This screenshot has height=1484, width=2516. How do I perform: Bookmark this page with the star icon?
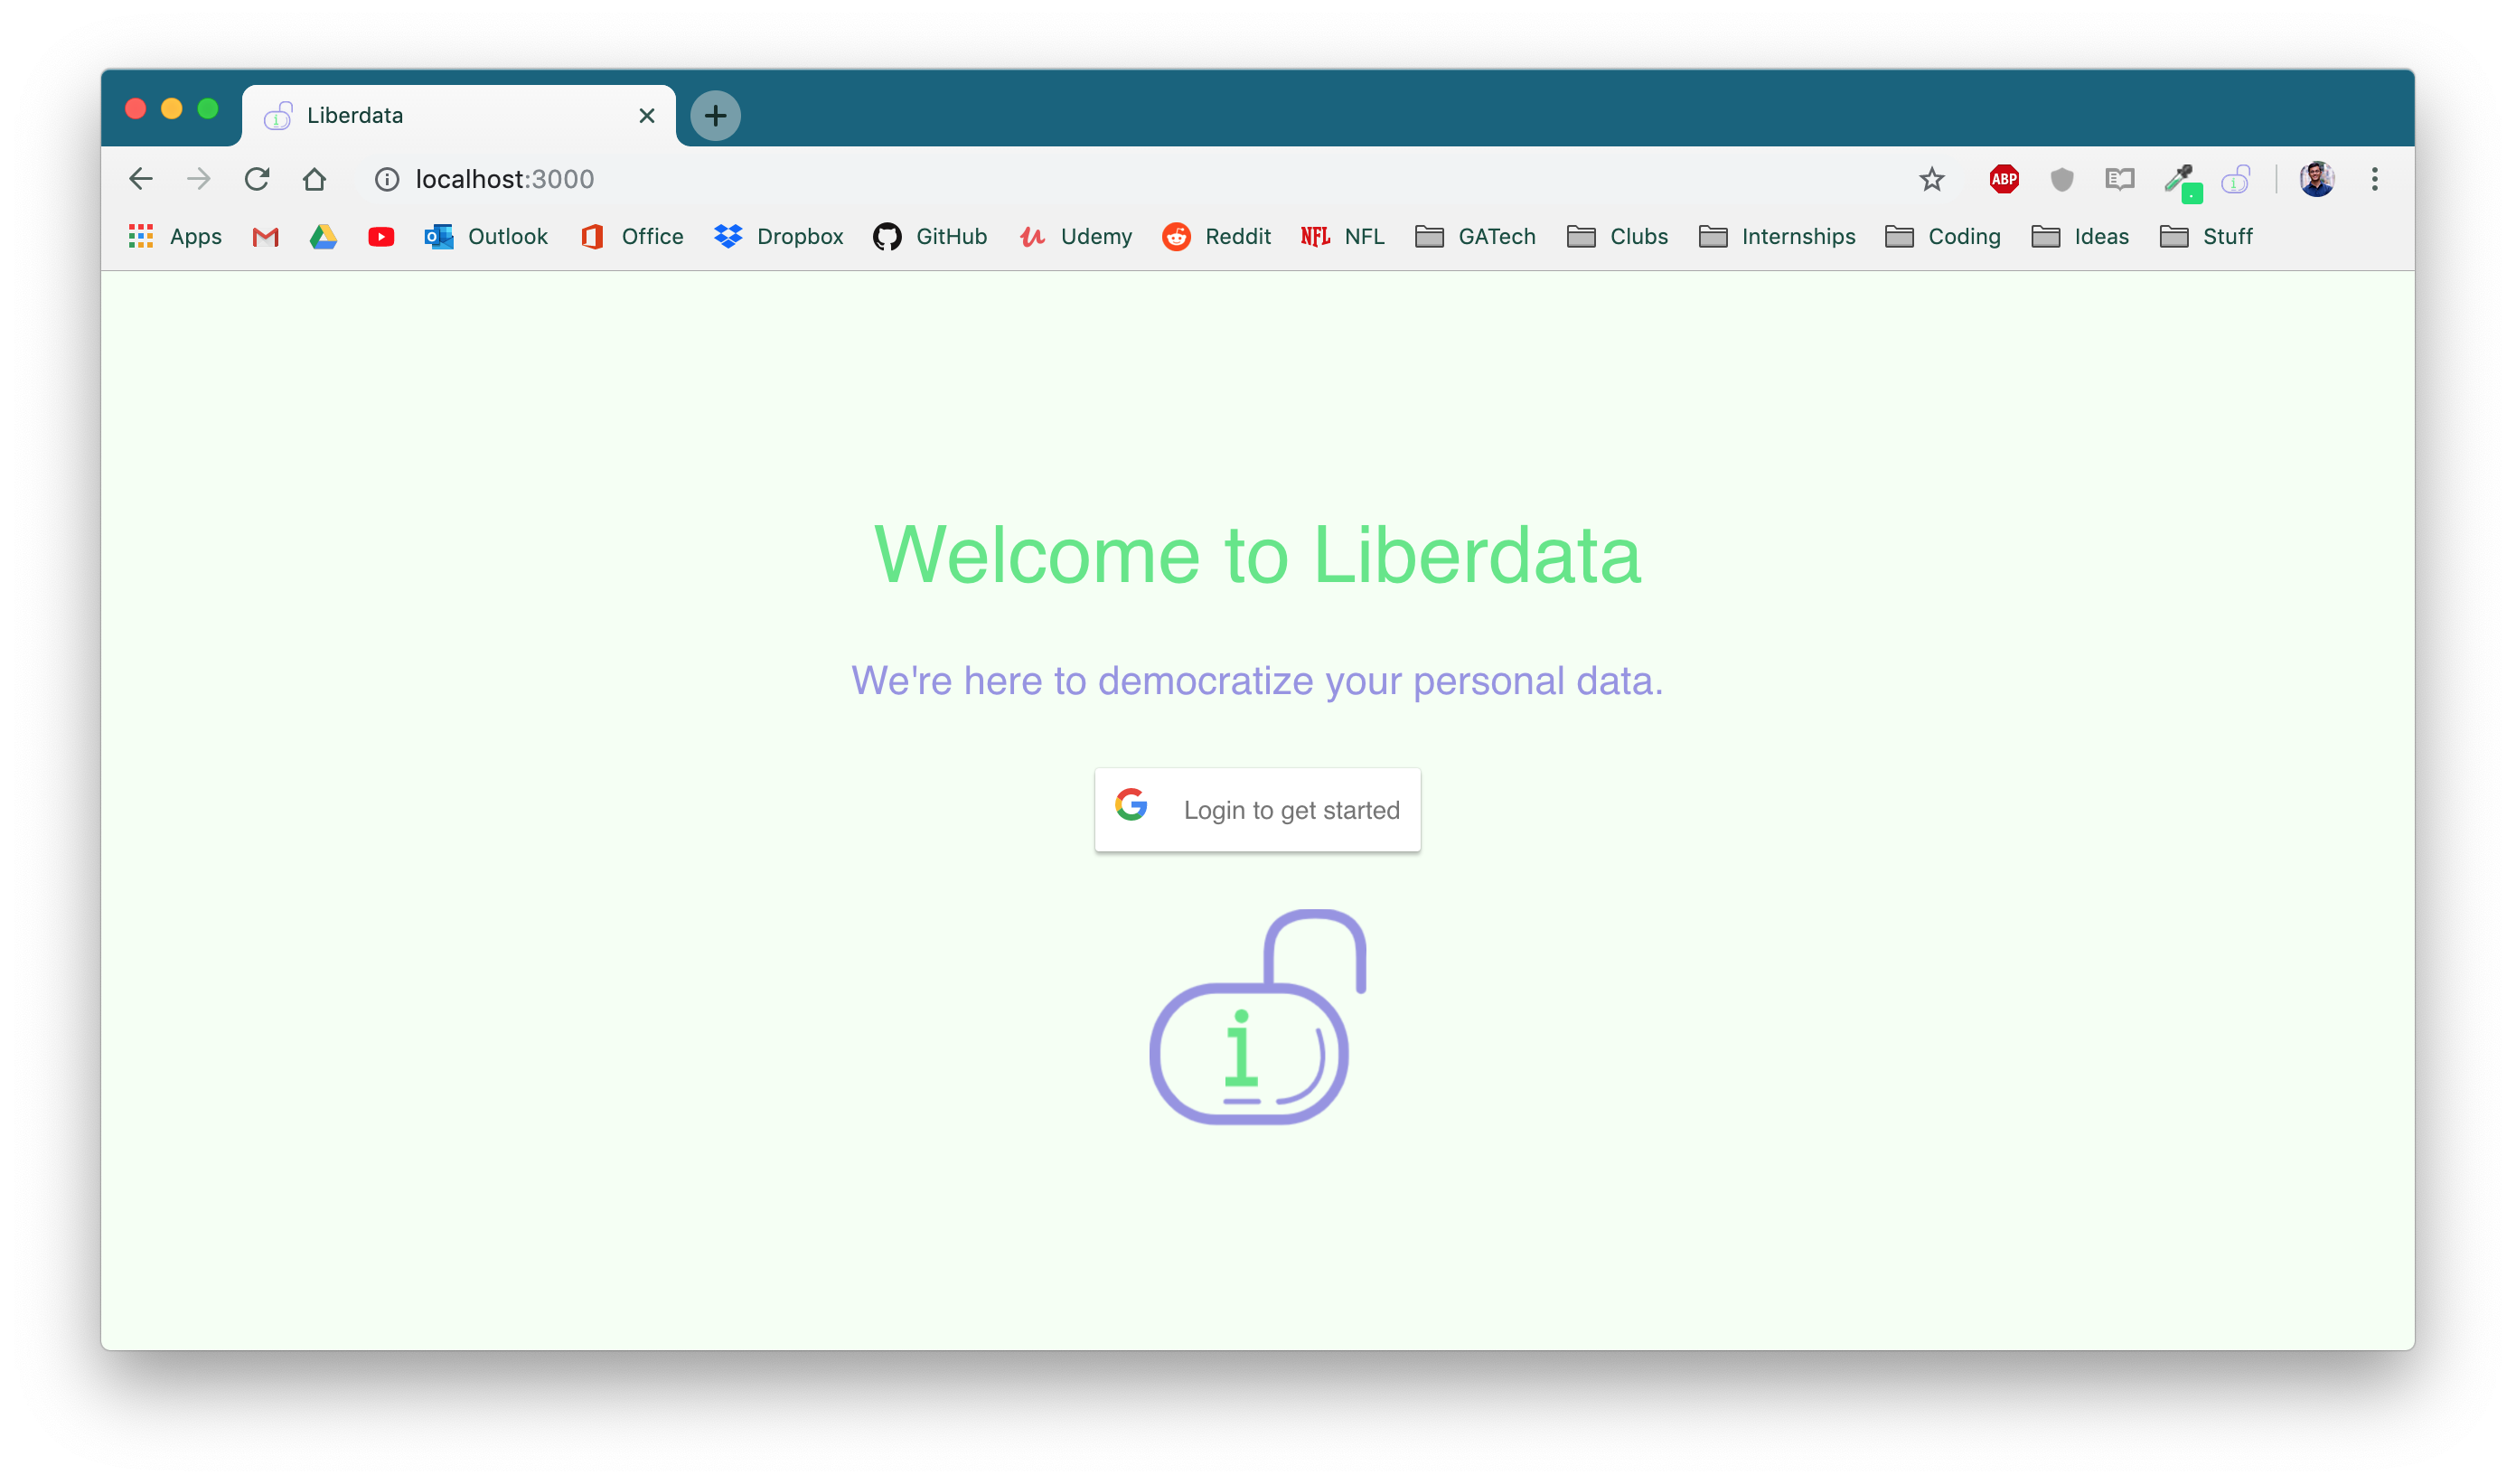coord(1932,179)
